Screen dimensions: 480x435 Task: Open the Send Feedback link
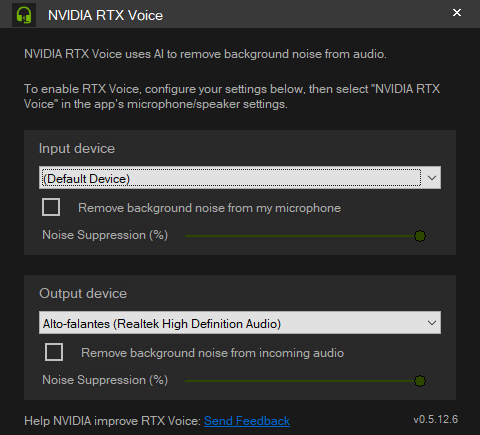click(x=247, y=421)
